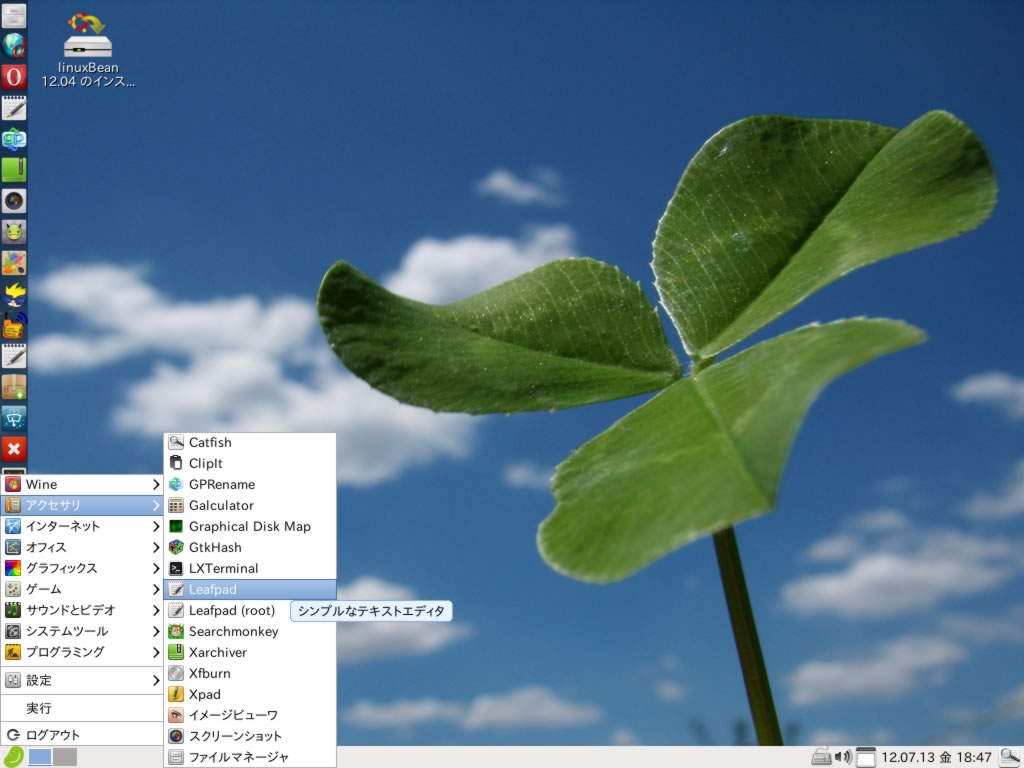The height and width of the screenshot is (768, 1024).
Task: Click the red X icon in the dock
Action: click(x=14, y=449)
